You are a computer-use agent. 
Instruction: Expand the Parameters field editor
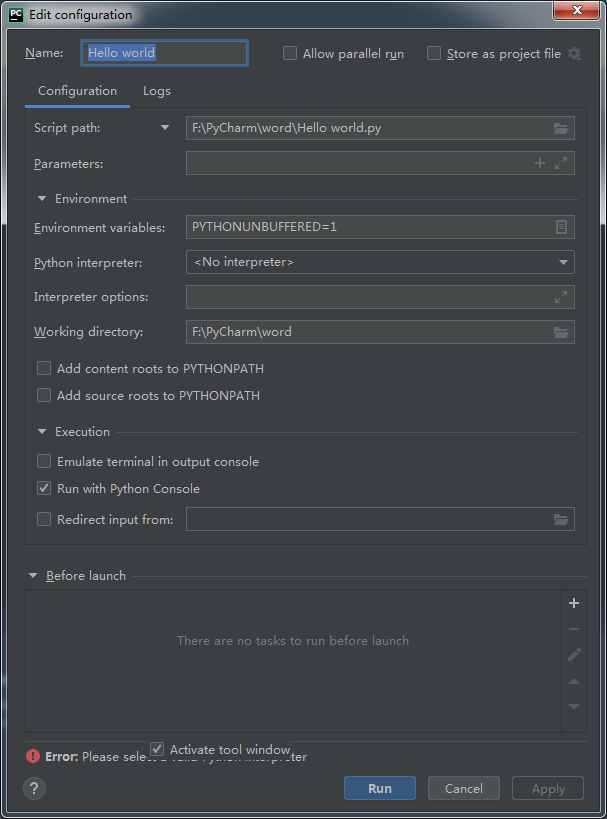pos(561,163)
